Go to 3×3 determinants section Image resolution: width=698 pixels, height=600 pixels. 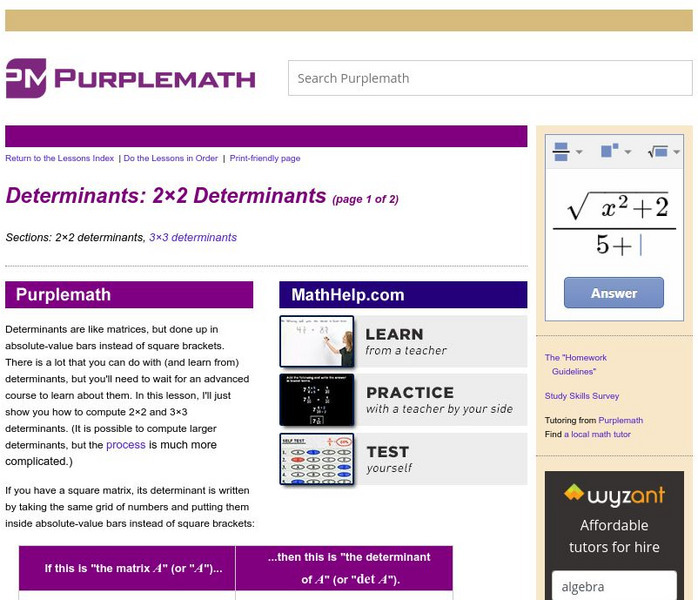[193, 237]
